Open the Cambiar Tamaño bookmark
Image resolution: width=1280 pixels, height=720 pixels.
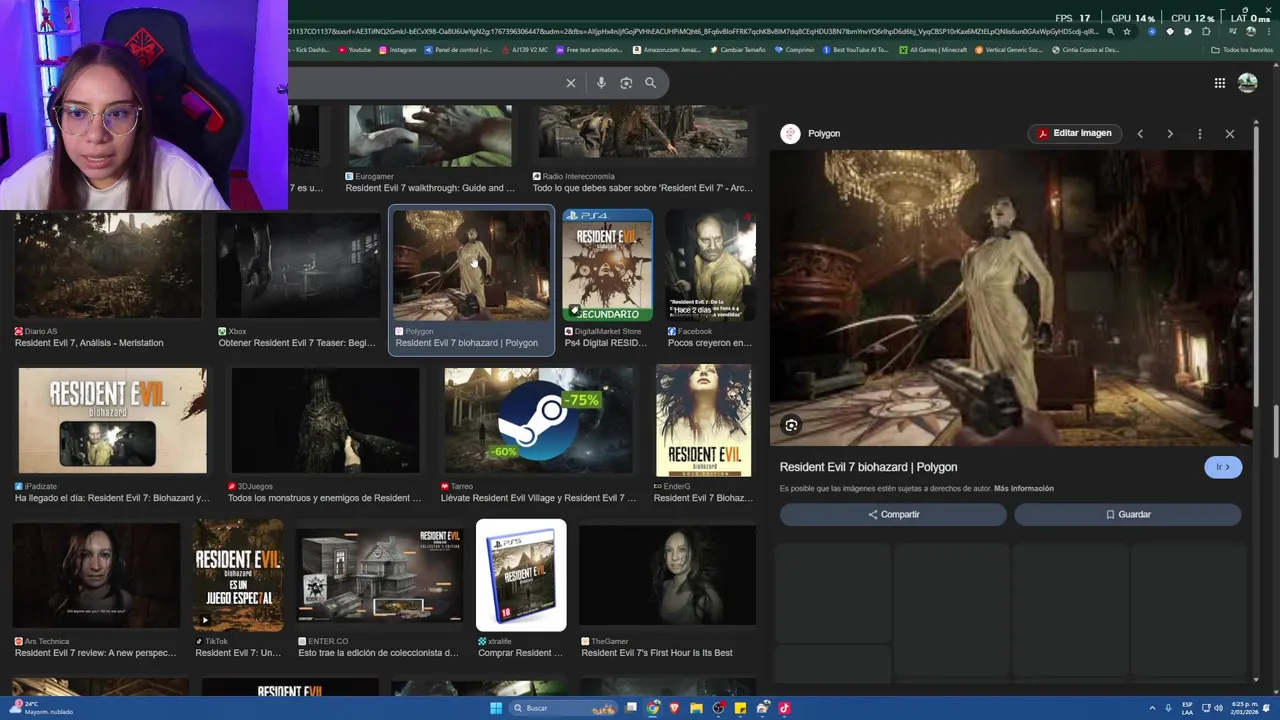738,50
